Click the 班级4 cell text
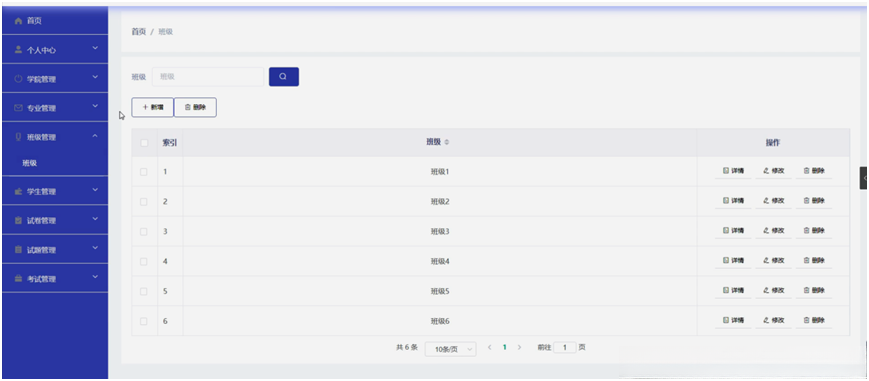 tap(439, 261)
